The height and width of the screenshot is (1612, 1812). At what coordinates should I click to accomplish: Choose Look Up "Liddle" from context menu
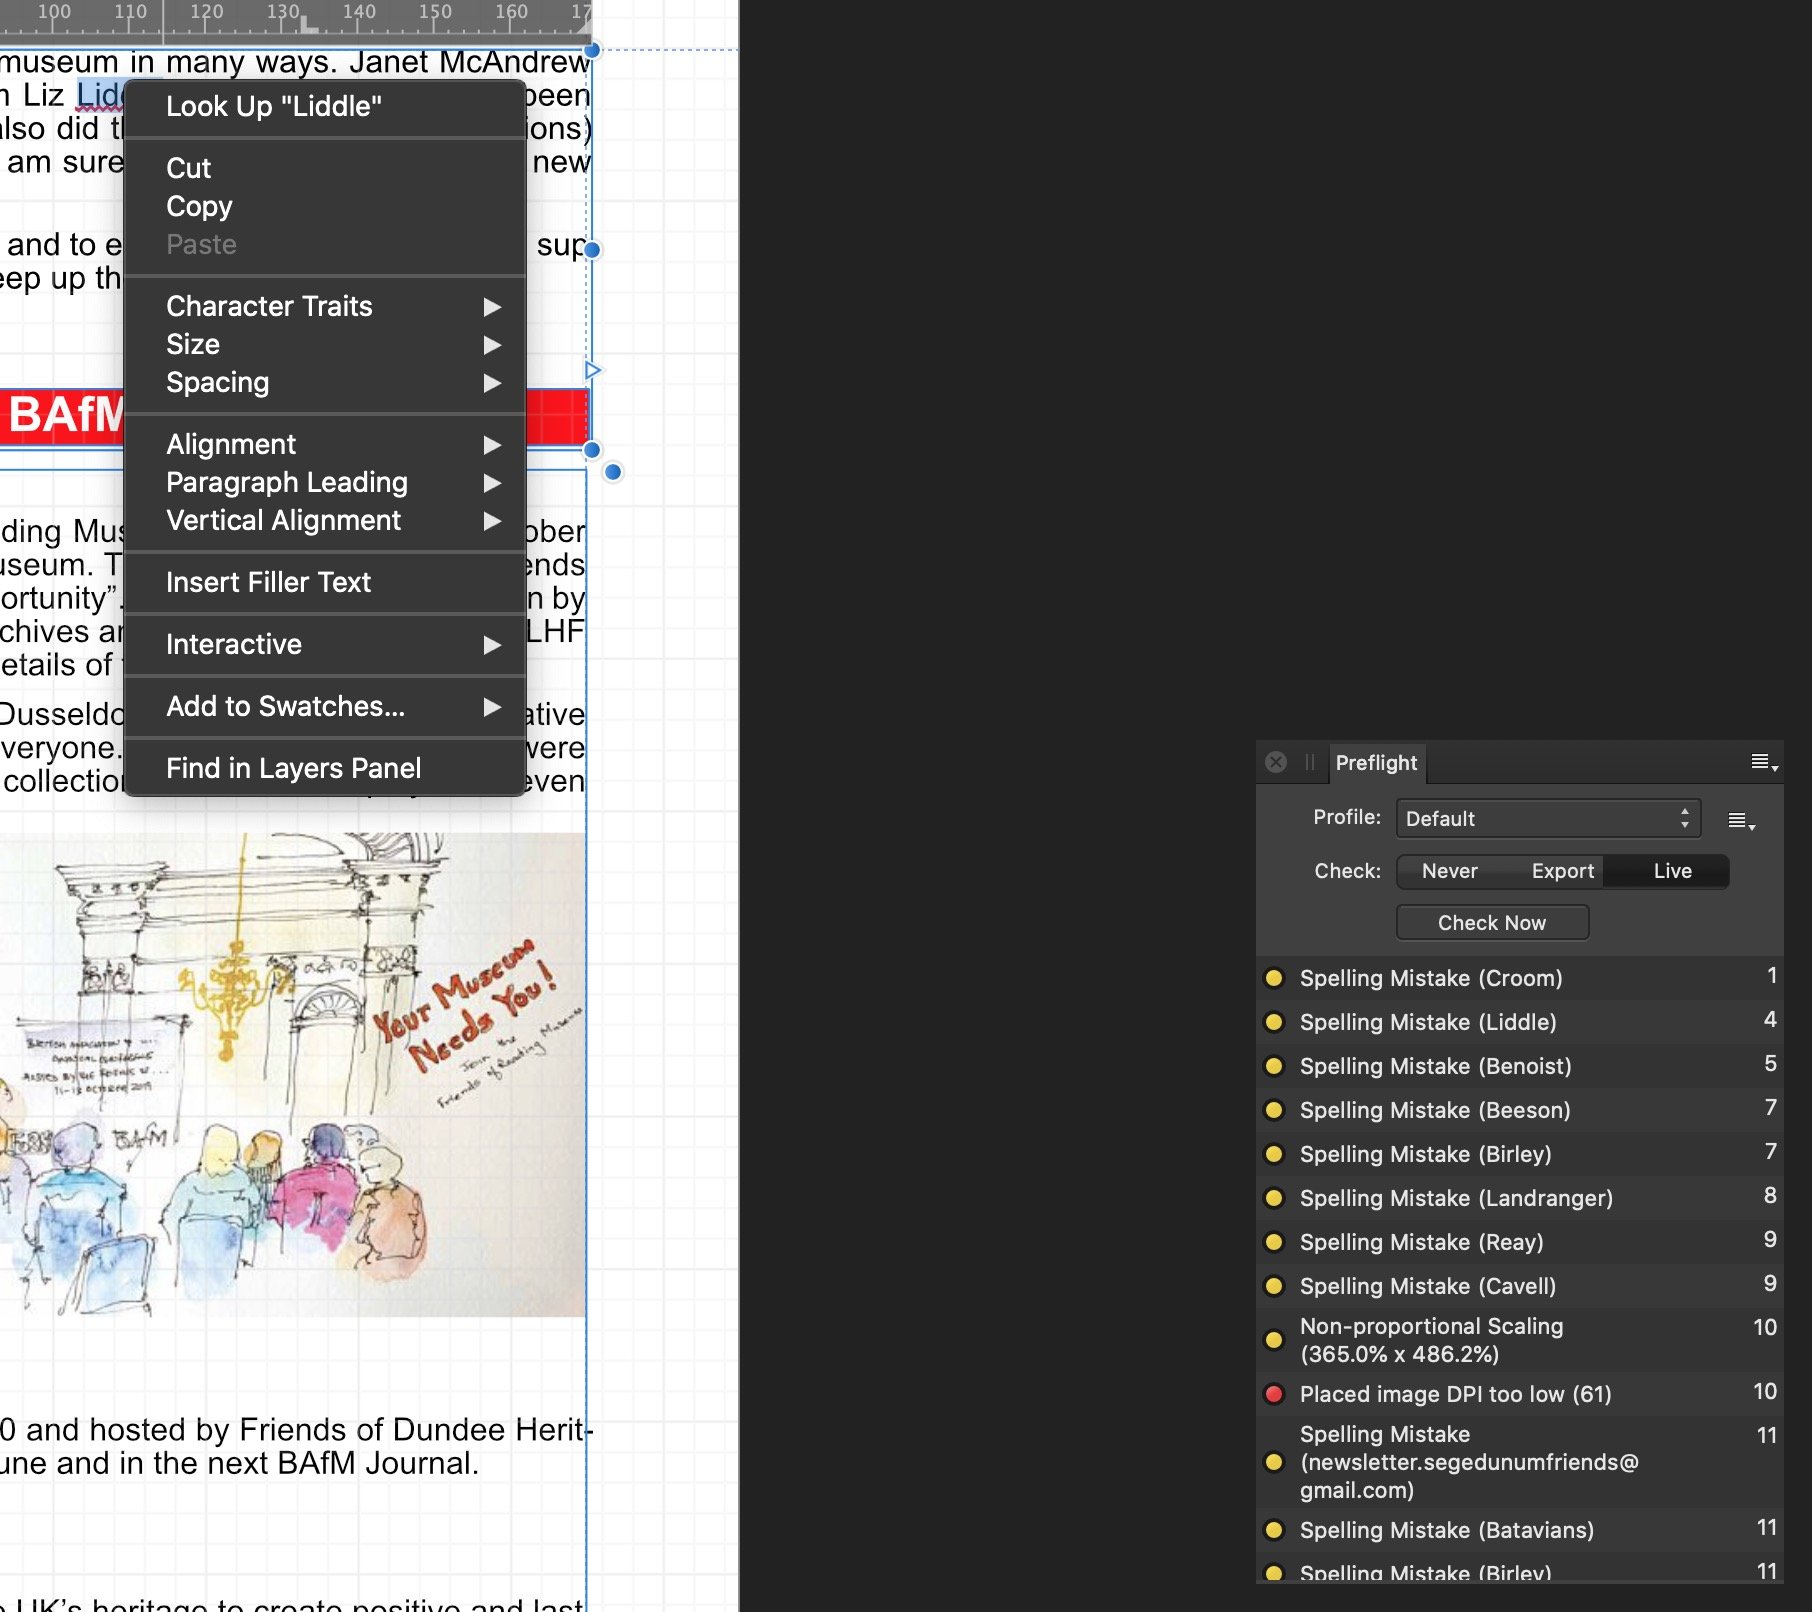click(x=325, y=106)
